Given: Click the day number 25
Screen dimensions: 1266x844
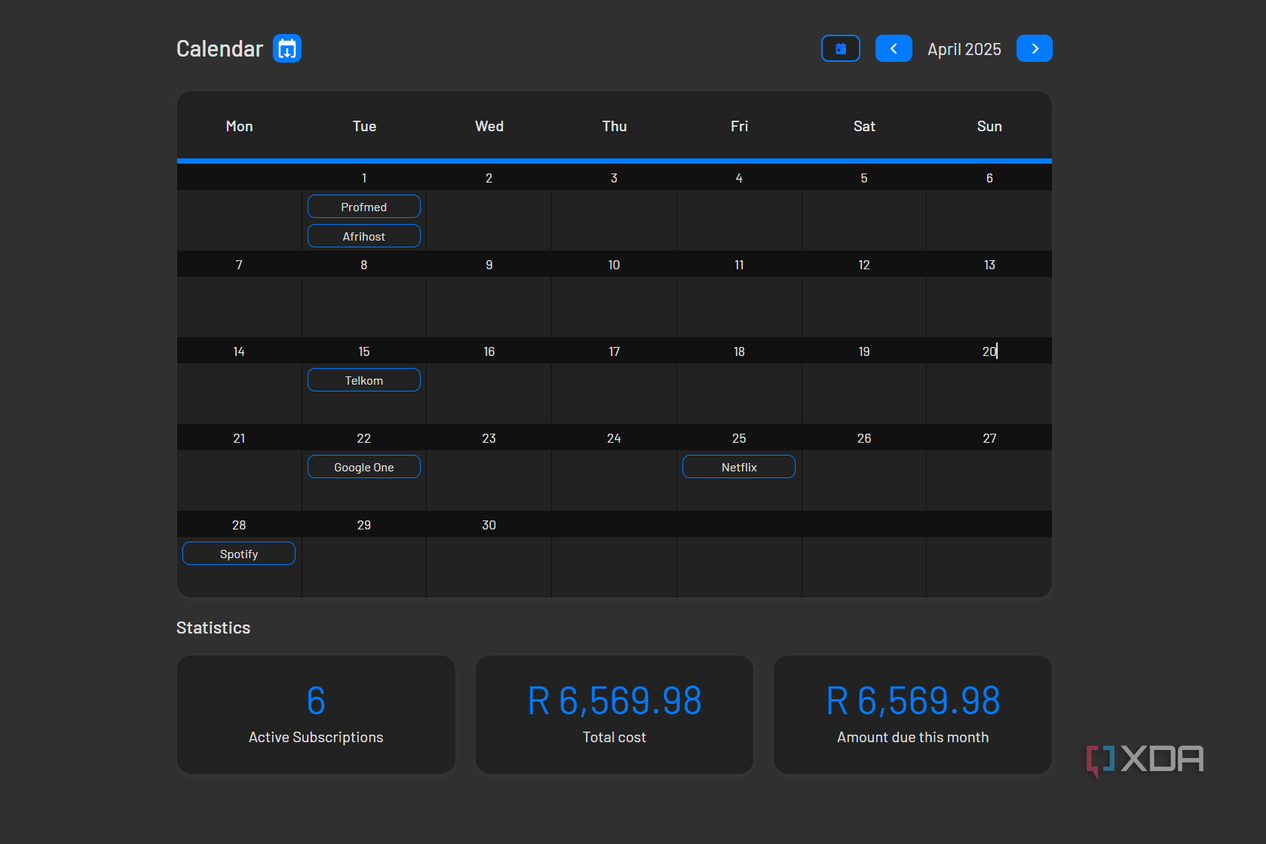Looking at the screenshot, I should pyautogui.click(x=739, y=439).
